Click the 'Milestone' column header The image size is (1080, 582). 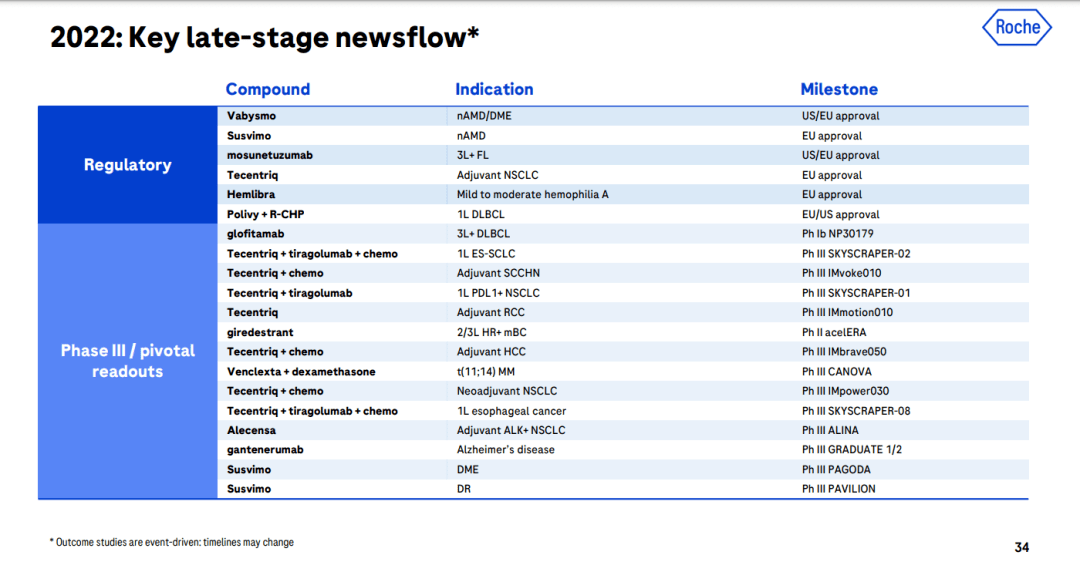tap(839, 89)
